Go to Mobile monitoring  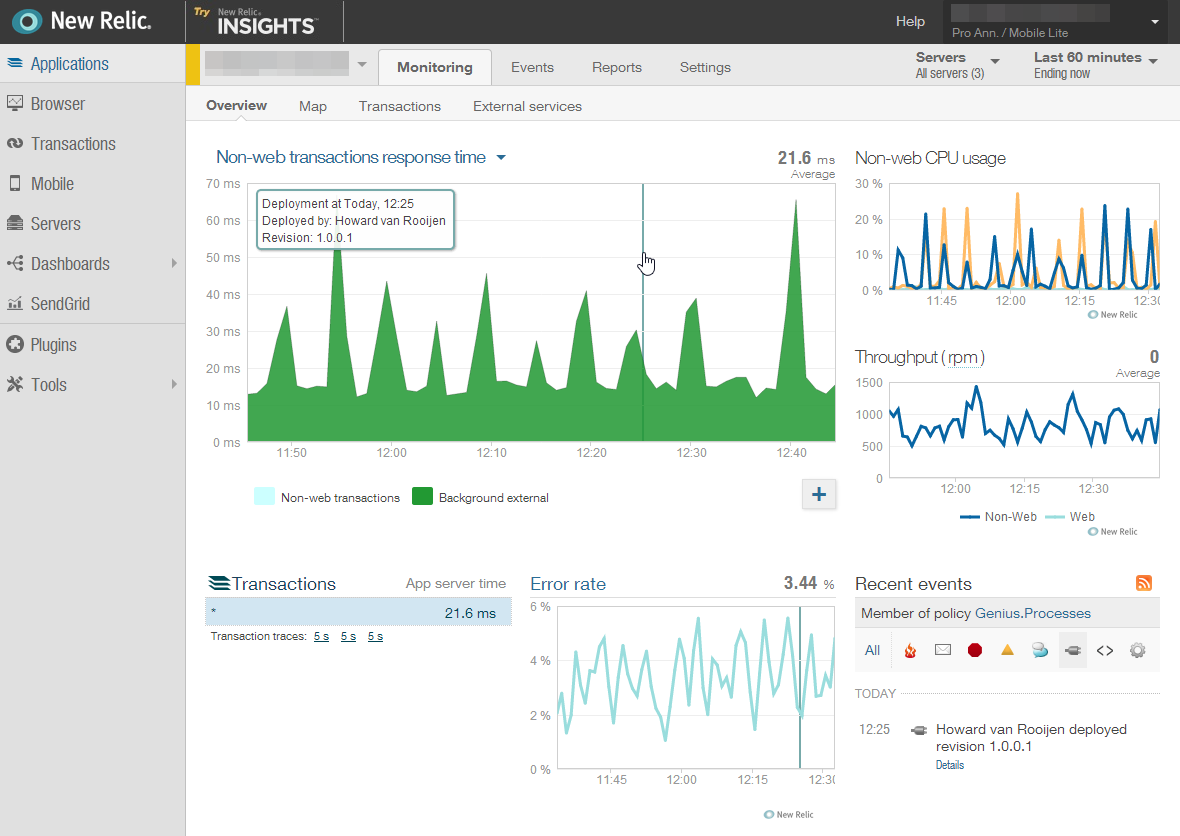92,184
